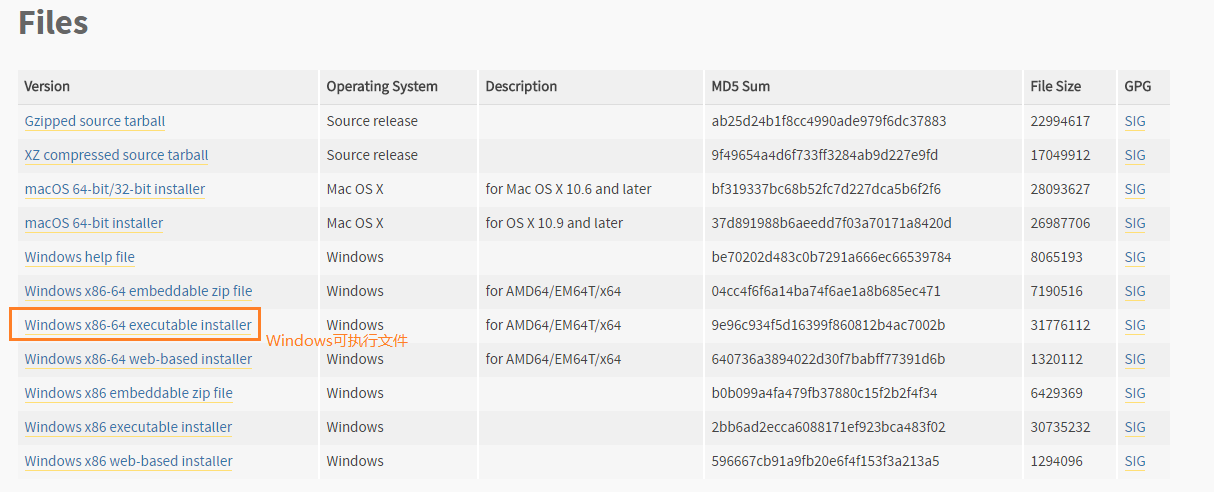Download Windows x86 embeddable zip file
The width and height of the screenshot is (1214, 492).
click(129, 393)
